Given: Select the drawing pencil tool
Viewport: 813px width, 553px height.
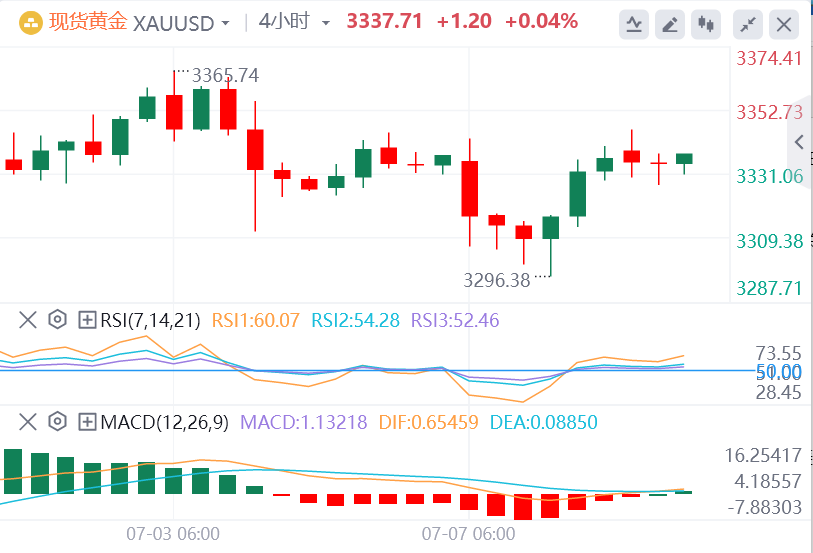Looking at the screenshot, I should 671,24.
